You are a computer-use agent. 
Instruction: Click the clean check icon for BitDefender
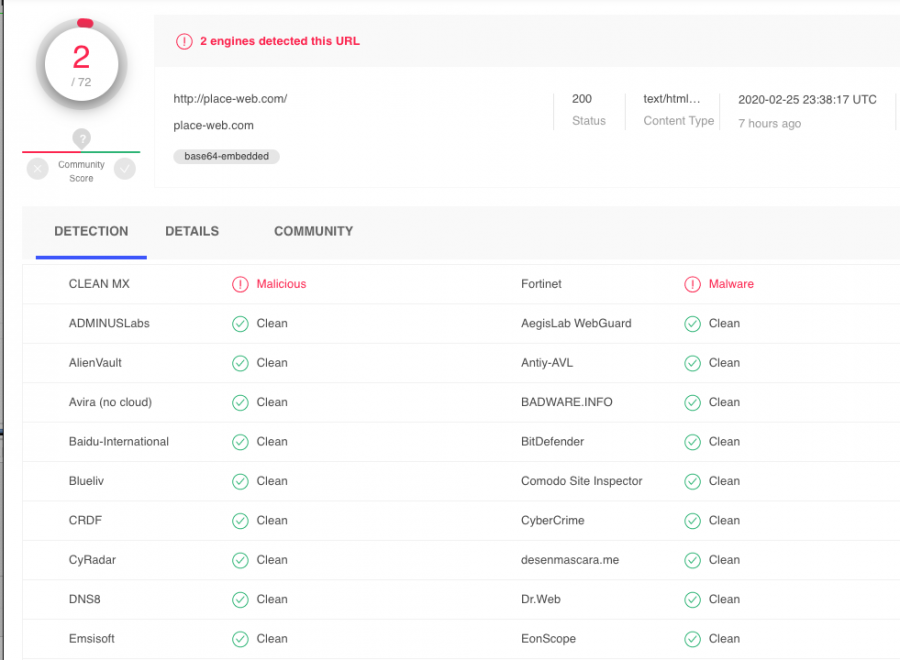click(692, 442)
